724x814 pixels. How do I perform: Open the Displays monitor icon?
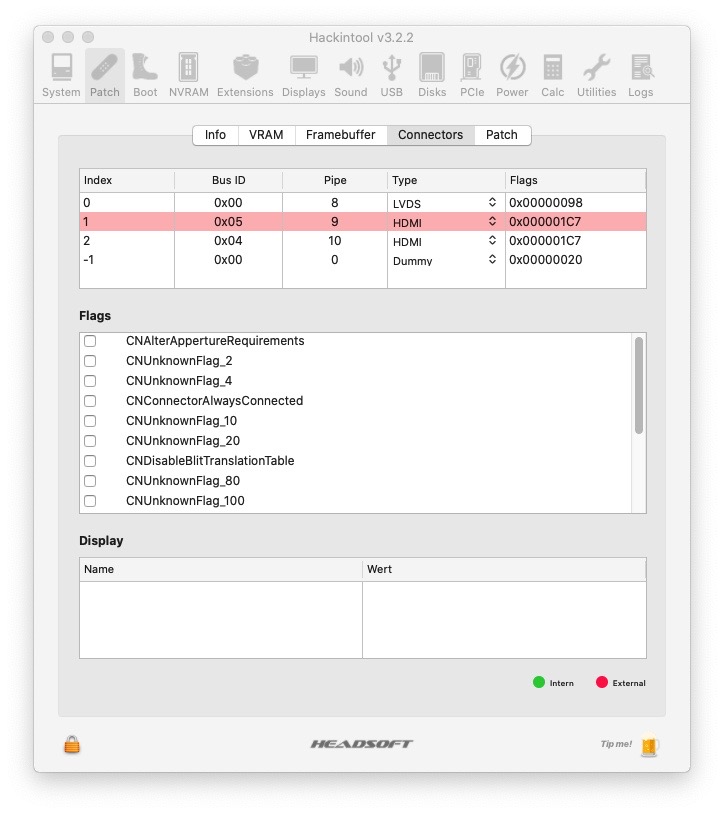304,67
